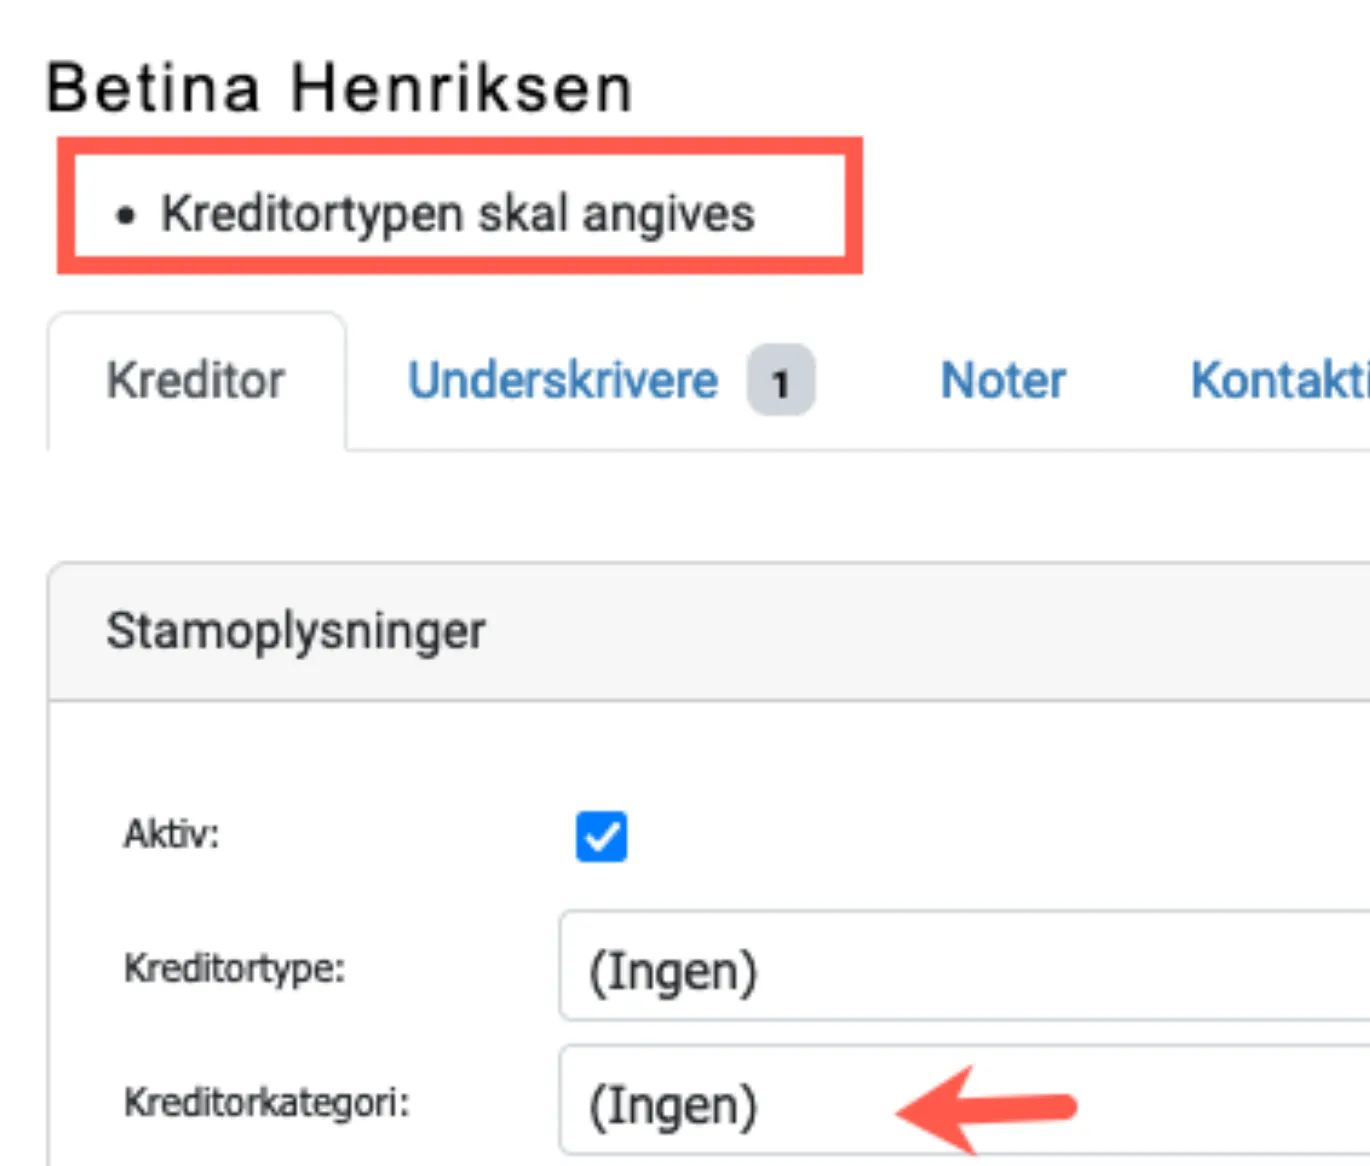Toggle the Aktiv checkbox
The image size is (1370, 1166).
(x=601, y=836)
